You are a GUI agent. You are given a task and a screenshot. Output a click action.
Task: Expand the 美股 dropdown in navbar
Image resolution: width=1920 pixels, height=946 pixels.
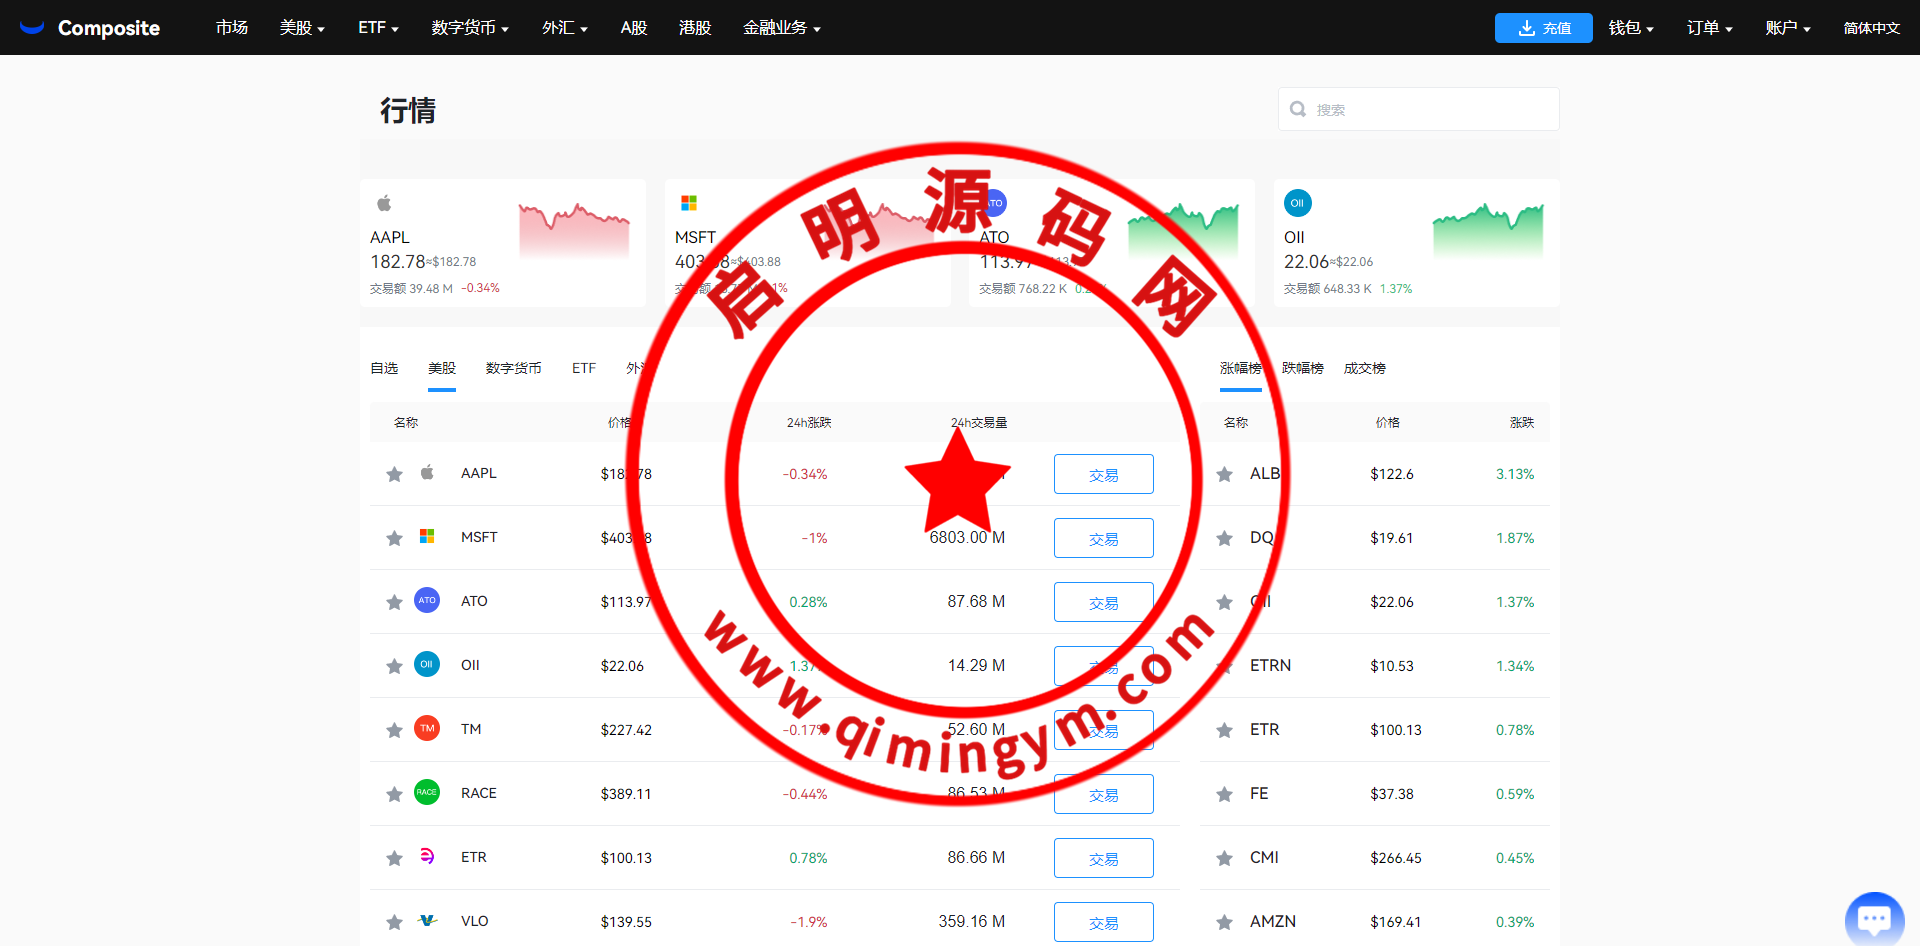point(302,28)
